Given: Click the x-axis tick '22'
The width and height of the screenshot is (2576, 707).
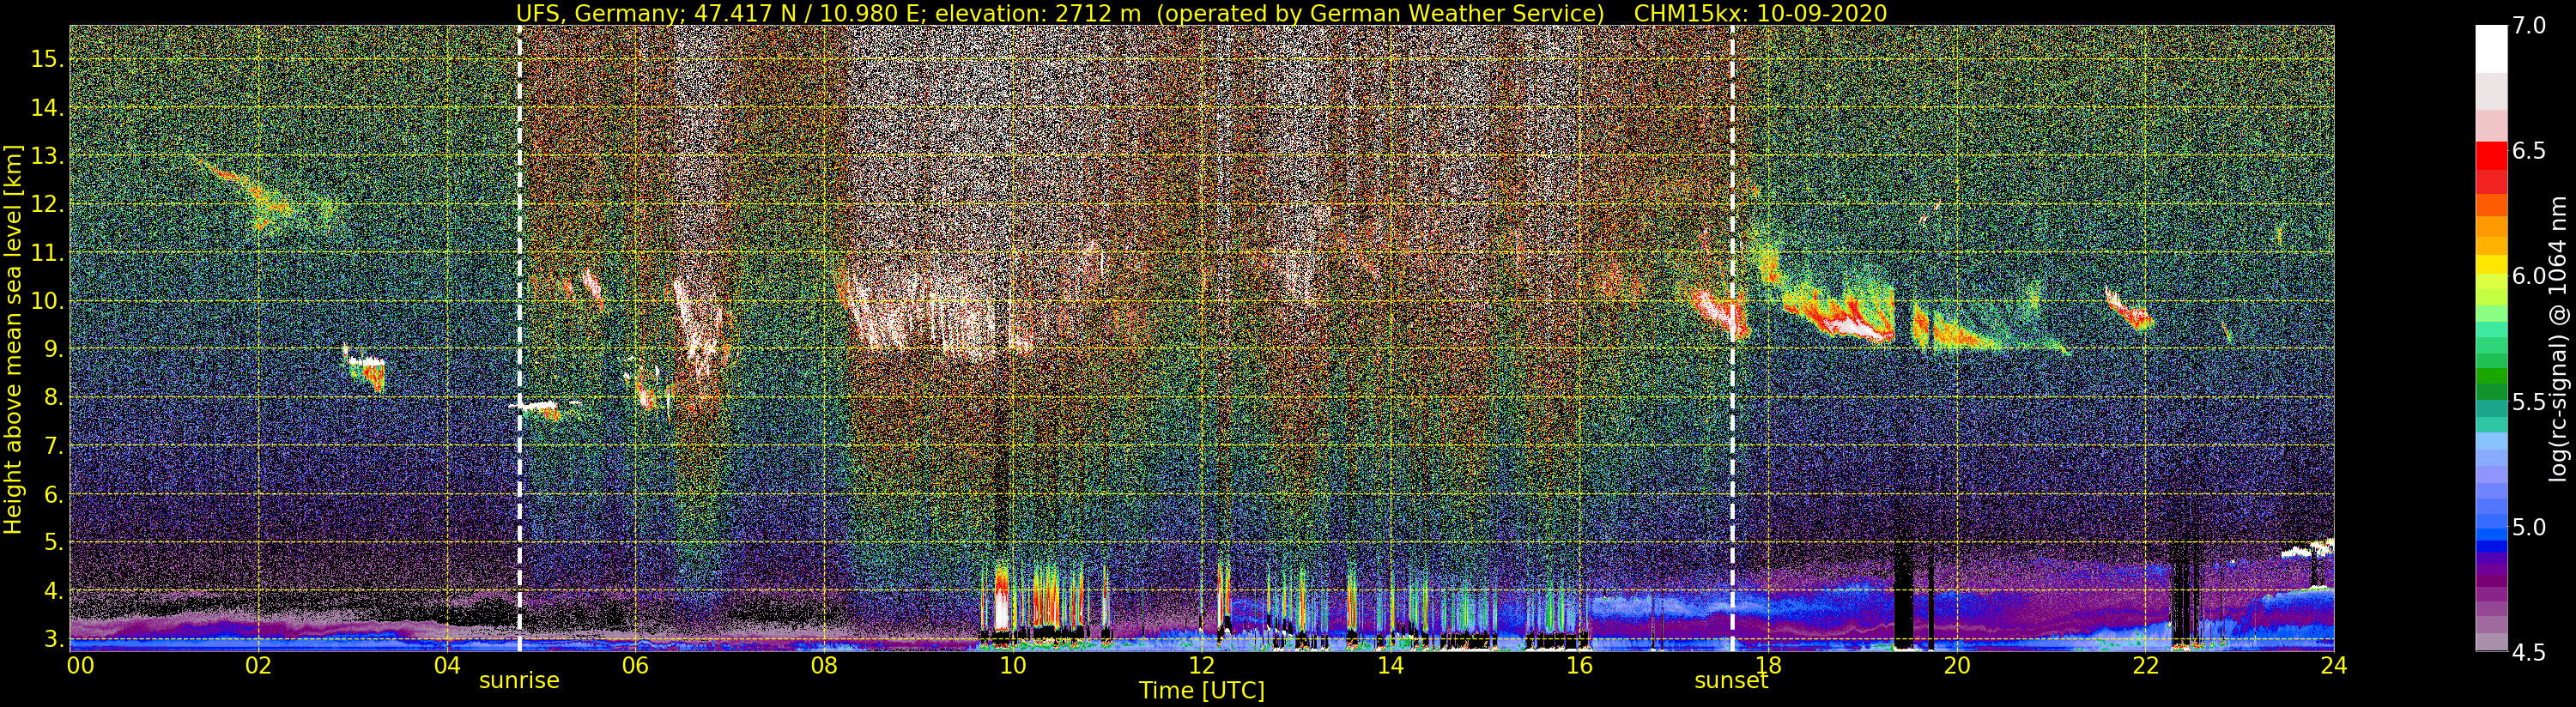Looking at the screenshot, I should coord(2145,666).
